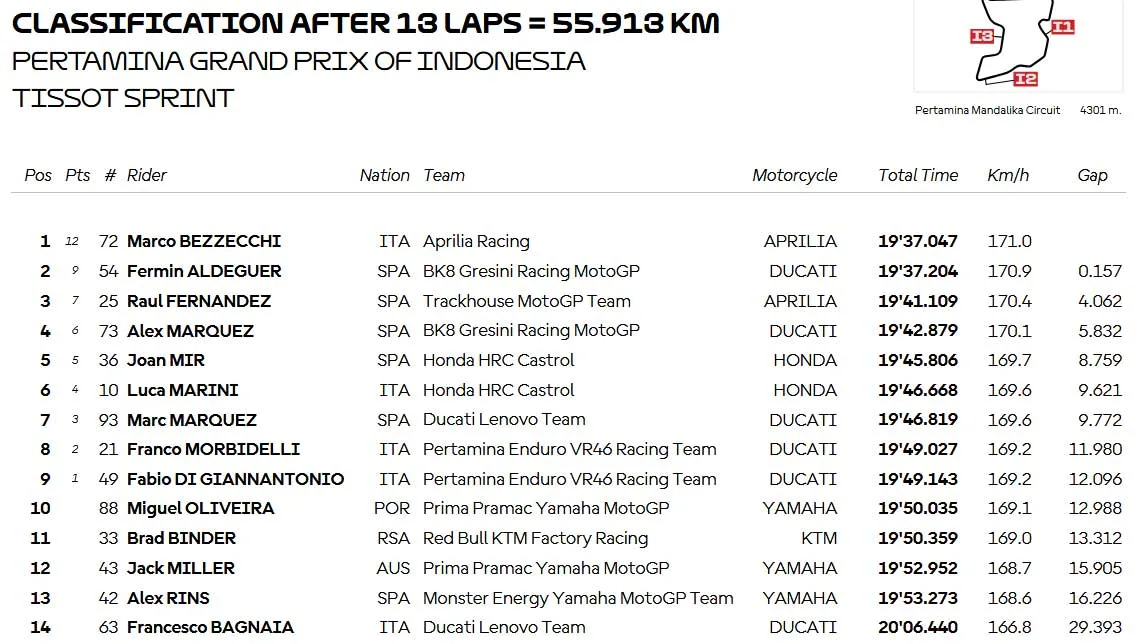1146x644 pixels.
Task: Click the TISSOT SPRINT heading
Action: [x=123, y=98]
